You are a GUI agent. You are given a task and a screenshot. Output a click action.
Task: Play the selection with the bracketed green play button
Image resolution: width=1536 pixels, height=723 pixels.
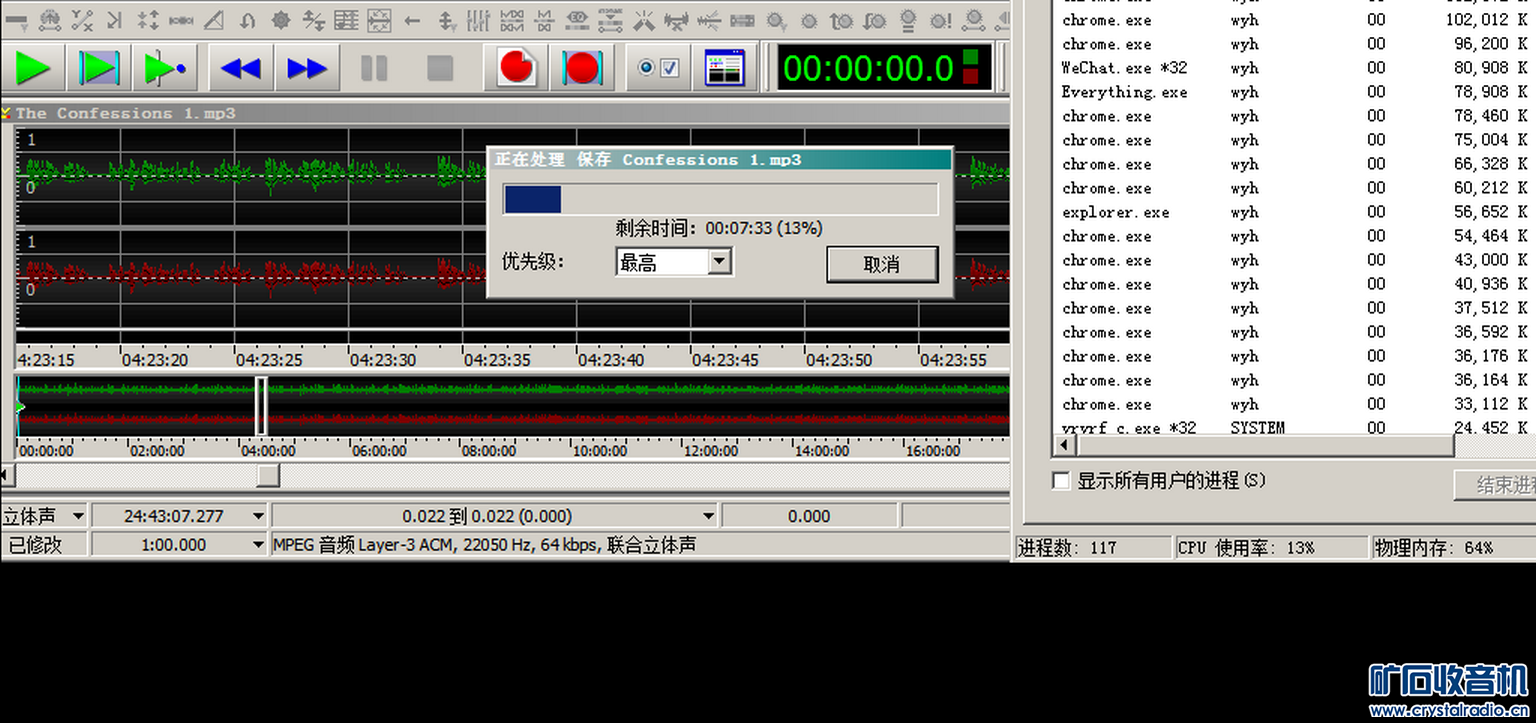coord(99,68)
